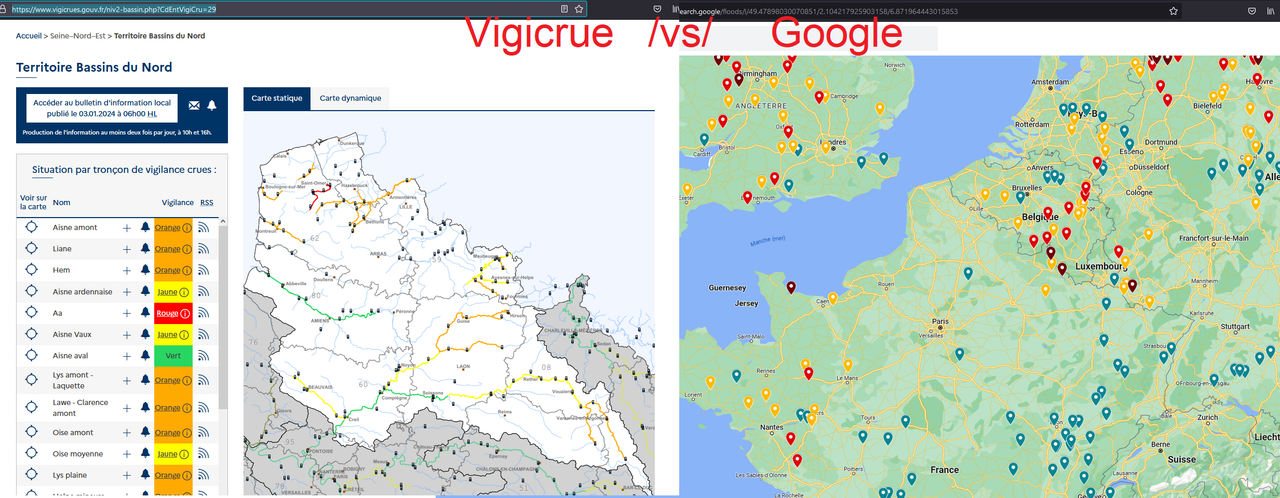Click the orange vigilance cell for Oise amont
Screen dimensions: 1280x498
click(x=173, y=433)
